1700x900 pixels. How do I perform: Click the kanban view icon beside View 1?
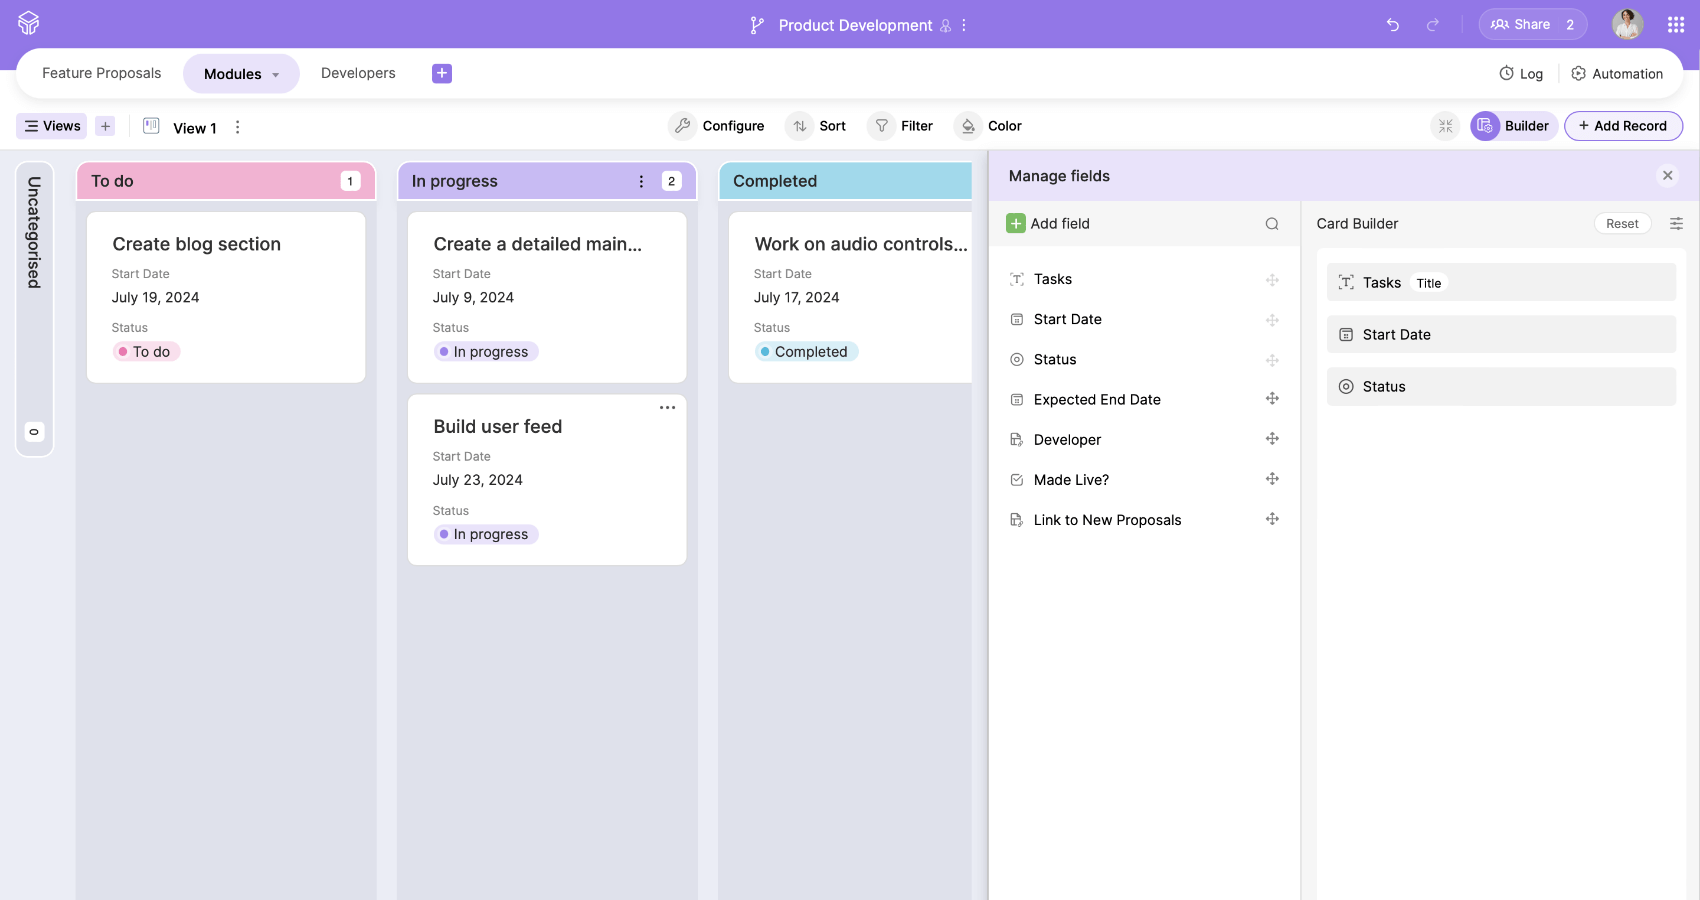click(x=151, y=126)
